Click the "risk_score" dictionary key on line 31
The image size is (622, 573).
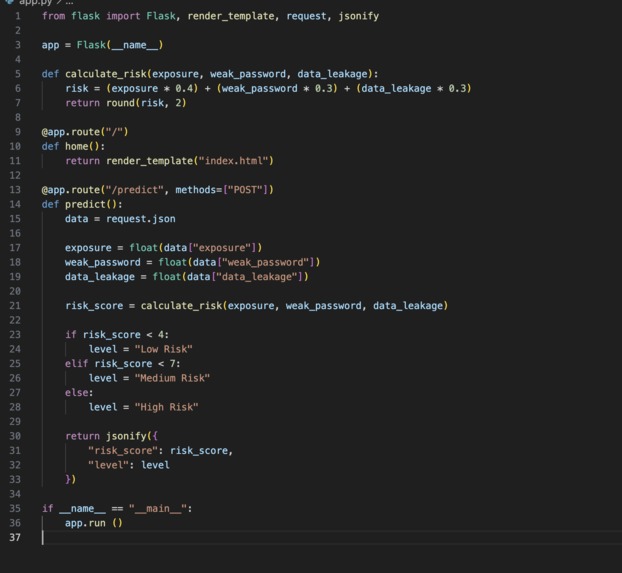click(123, 451)
